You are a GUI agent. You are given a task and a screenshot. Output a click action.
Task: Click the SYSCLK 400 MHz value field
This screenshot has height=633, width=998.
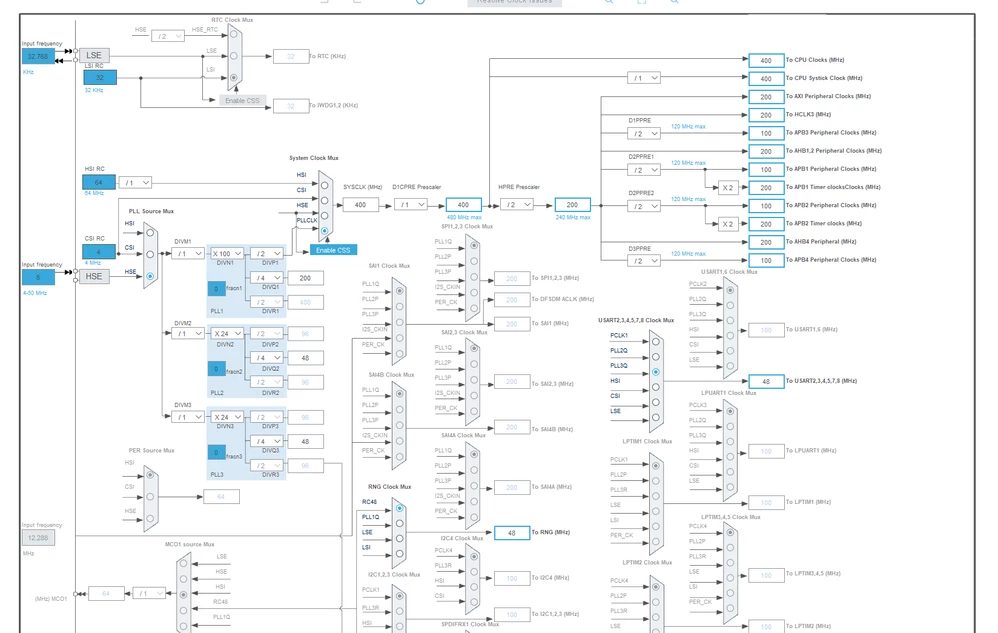click(x=360, y=205)
